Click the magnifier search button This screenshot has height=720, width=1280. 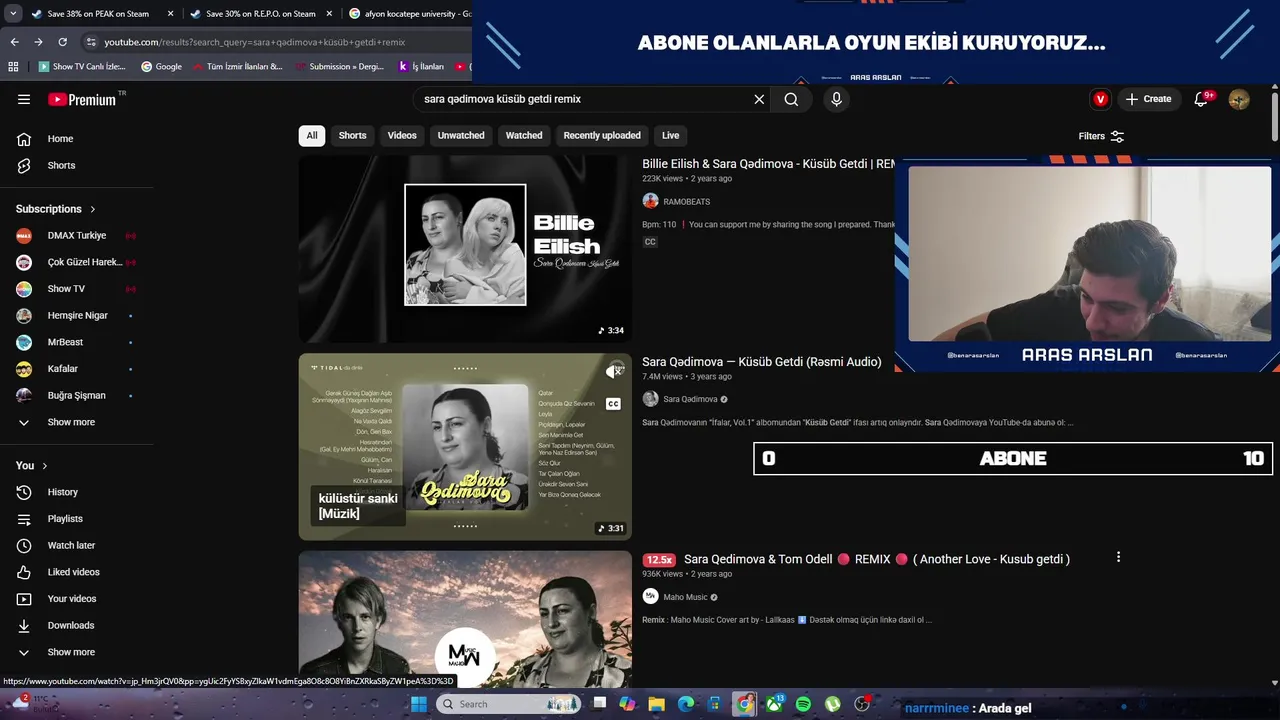click(x=791, y=99)
